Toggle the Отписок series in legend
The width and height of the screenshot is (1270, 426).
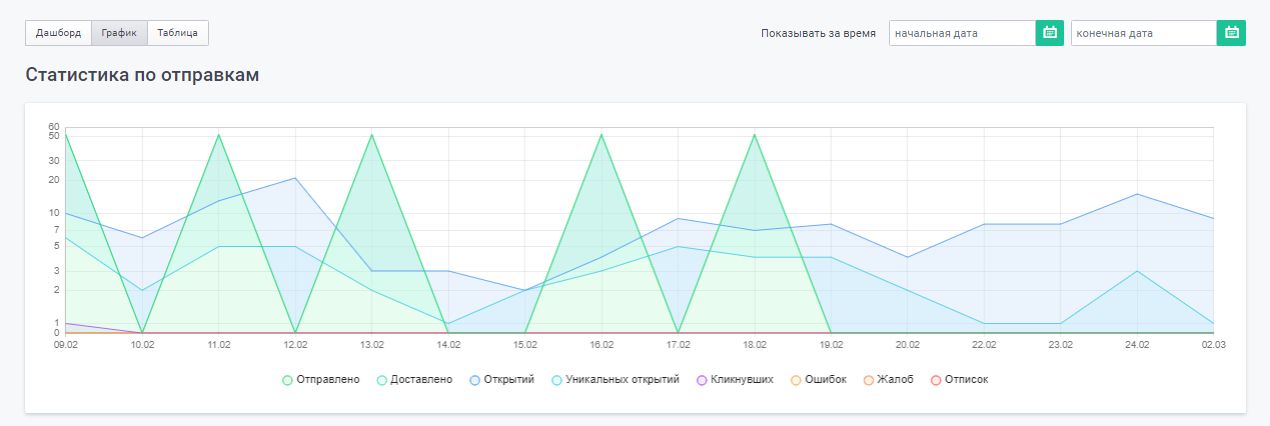pos(959,380)
